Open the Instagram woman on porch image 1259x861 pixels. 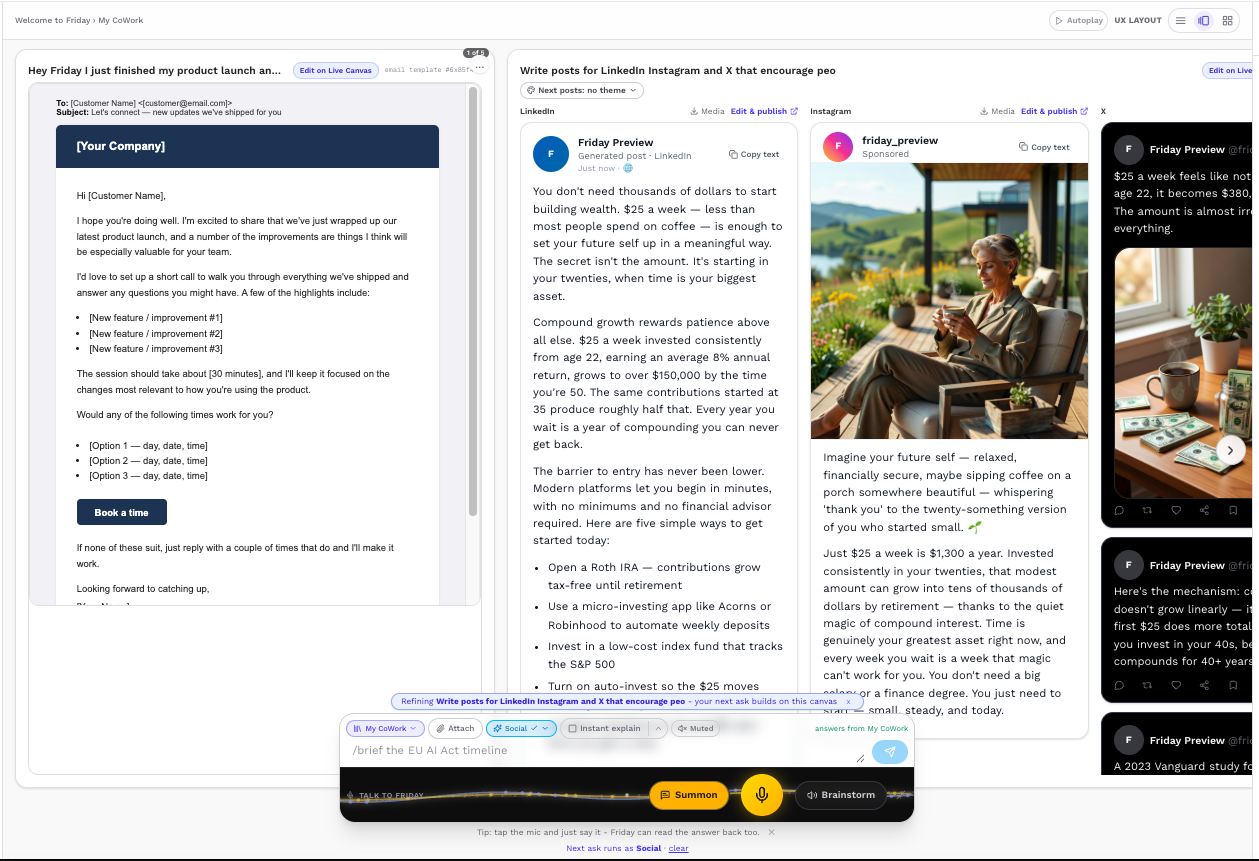(x=949, y=300)
